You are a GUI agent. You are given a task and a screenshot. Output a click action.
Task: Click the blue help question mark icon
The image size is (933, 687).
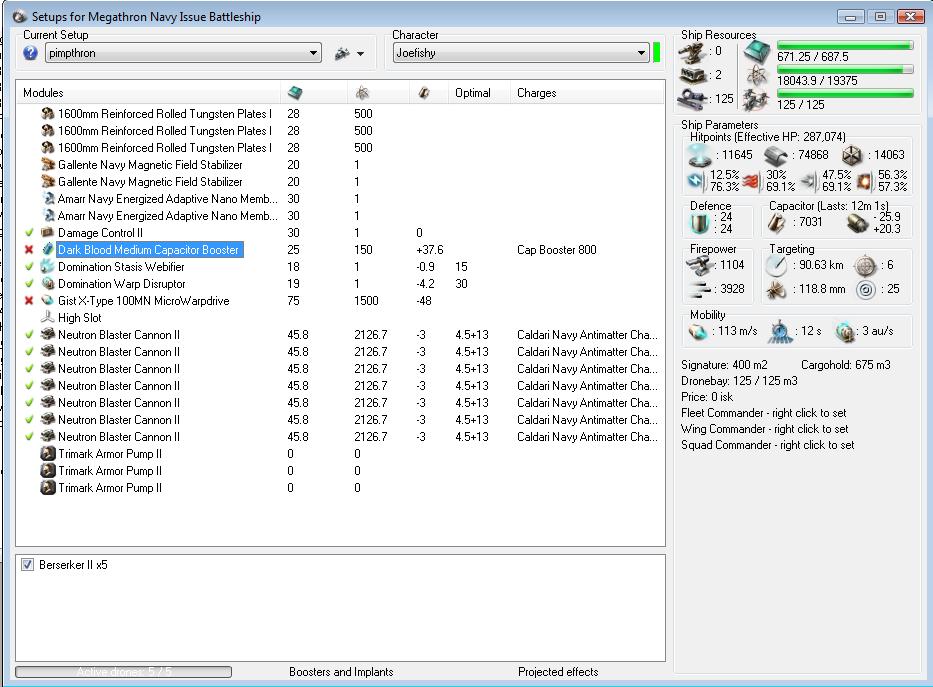tap(30, 53)
